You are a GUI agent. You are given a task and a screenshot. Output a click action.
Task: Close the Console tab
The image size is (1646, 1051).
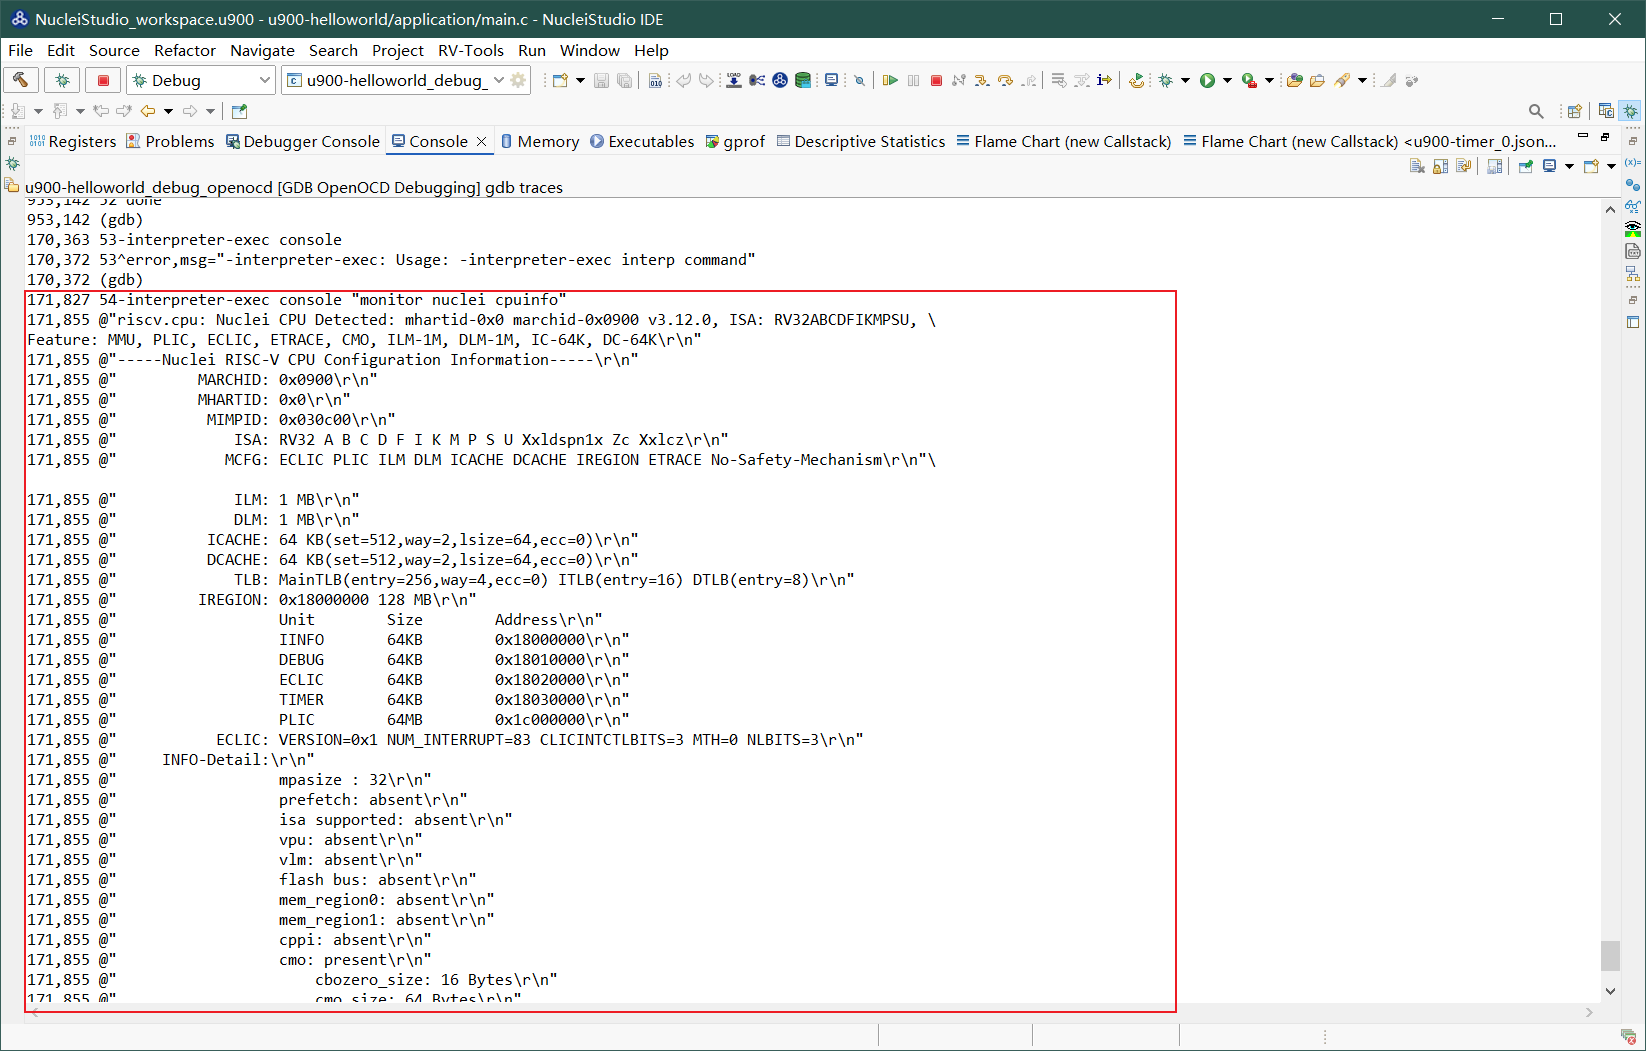tap(481, 141)
